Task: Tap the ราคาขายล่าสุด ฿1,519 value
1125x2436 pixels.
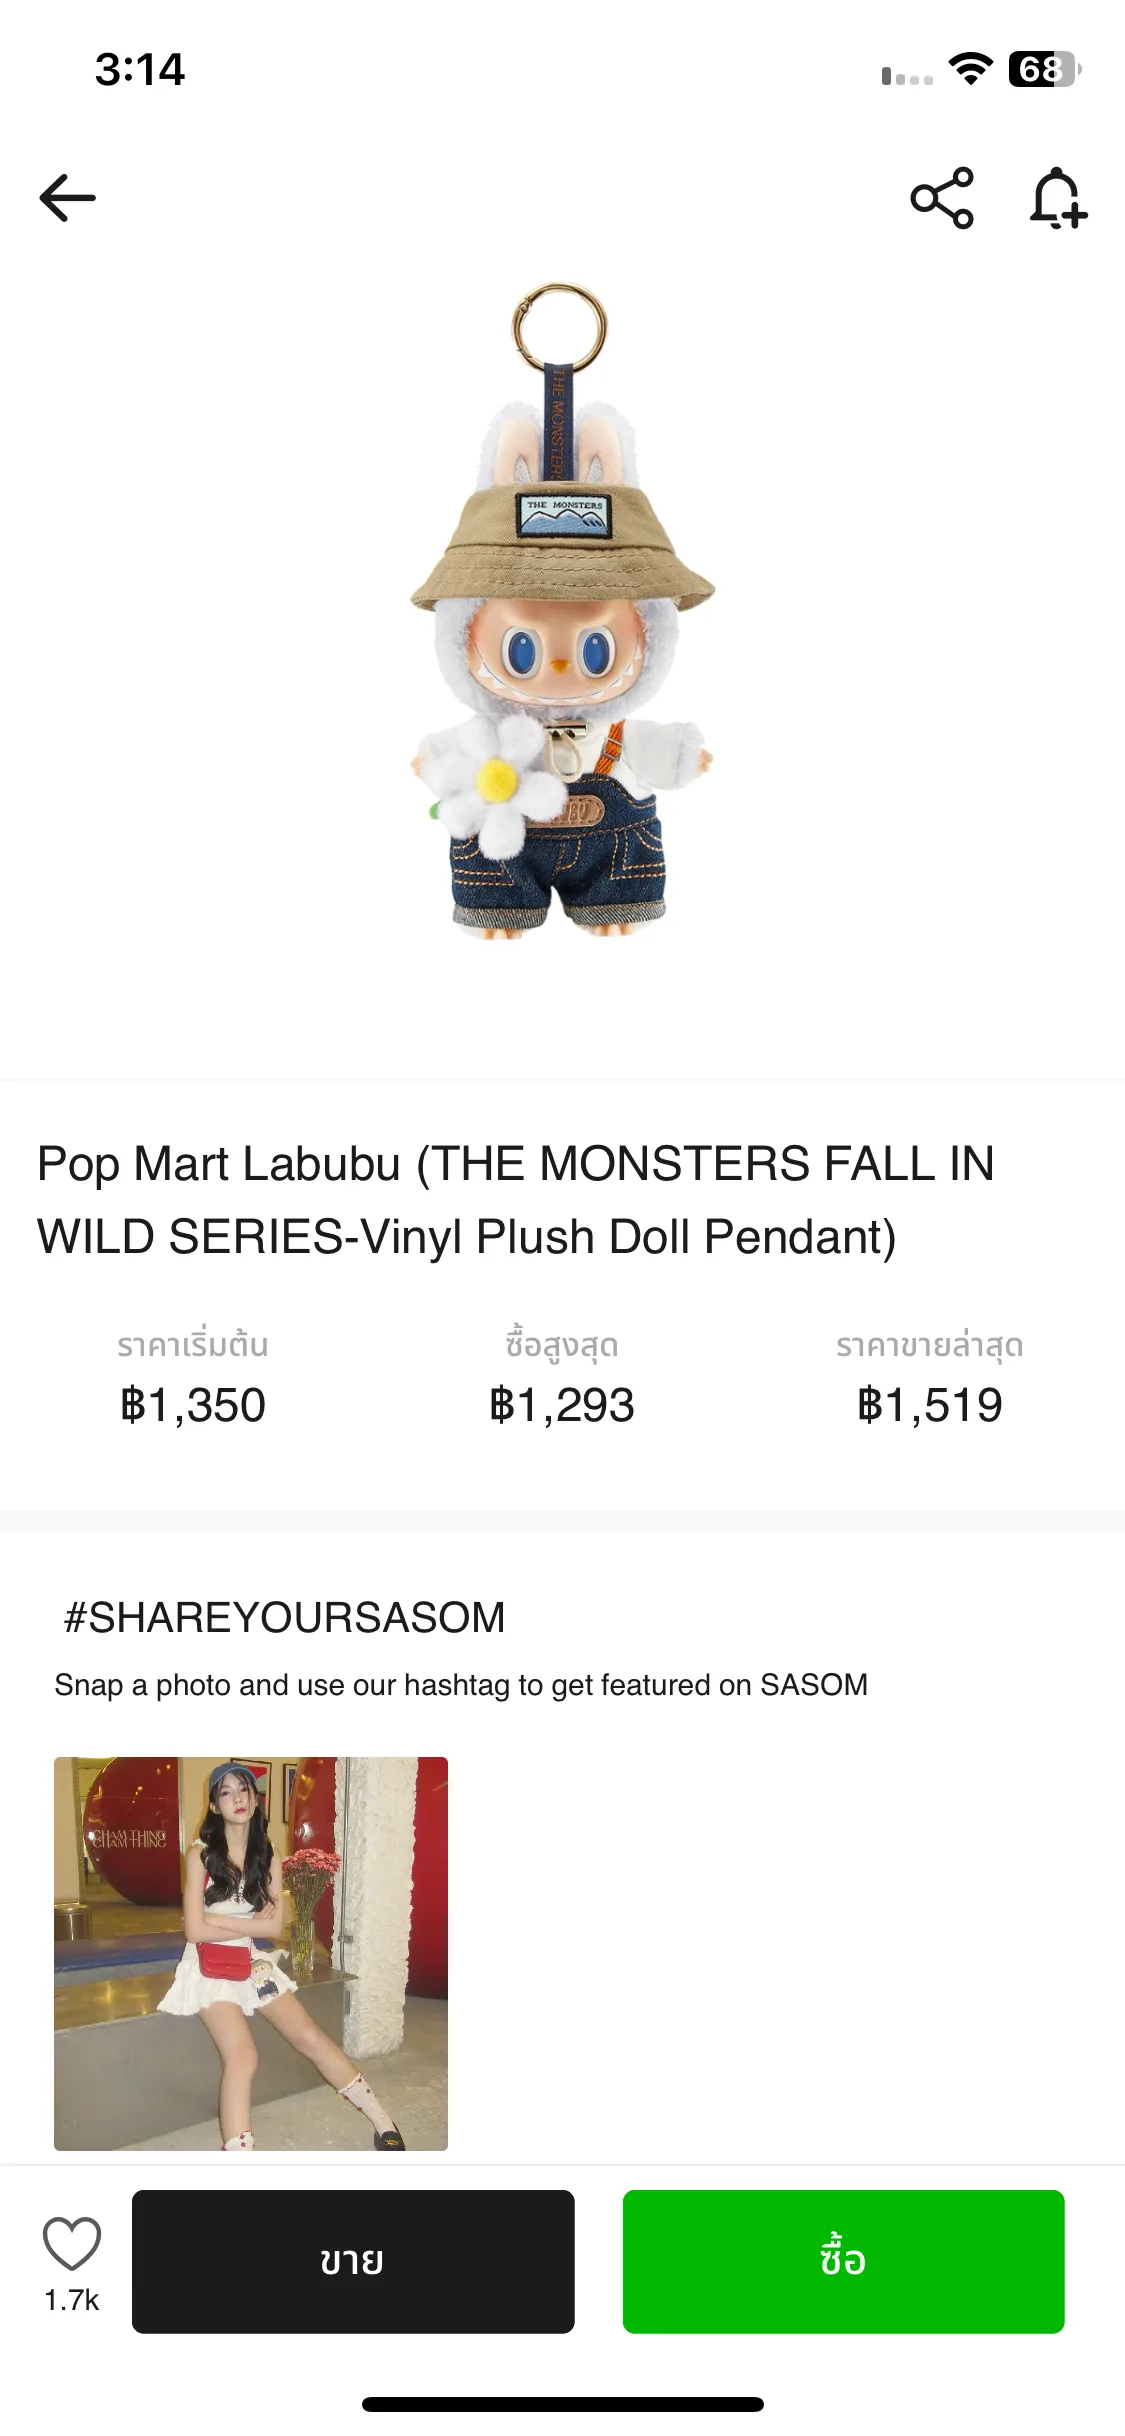Action: click(x=930, y=1405)
